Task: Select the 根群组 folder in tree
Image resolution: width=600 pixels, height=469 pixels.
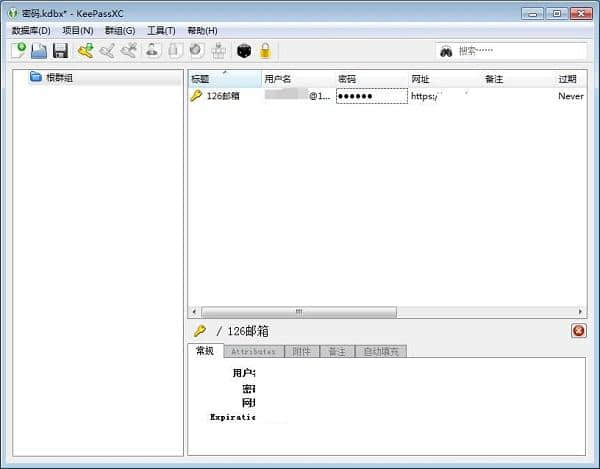Action: coord(59,78)
